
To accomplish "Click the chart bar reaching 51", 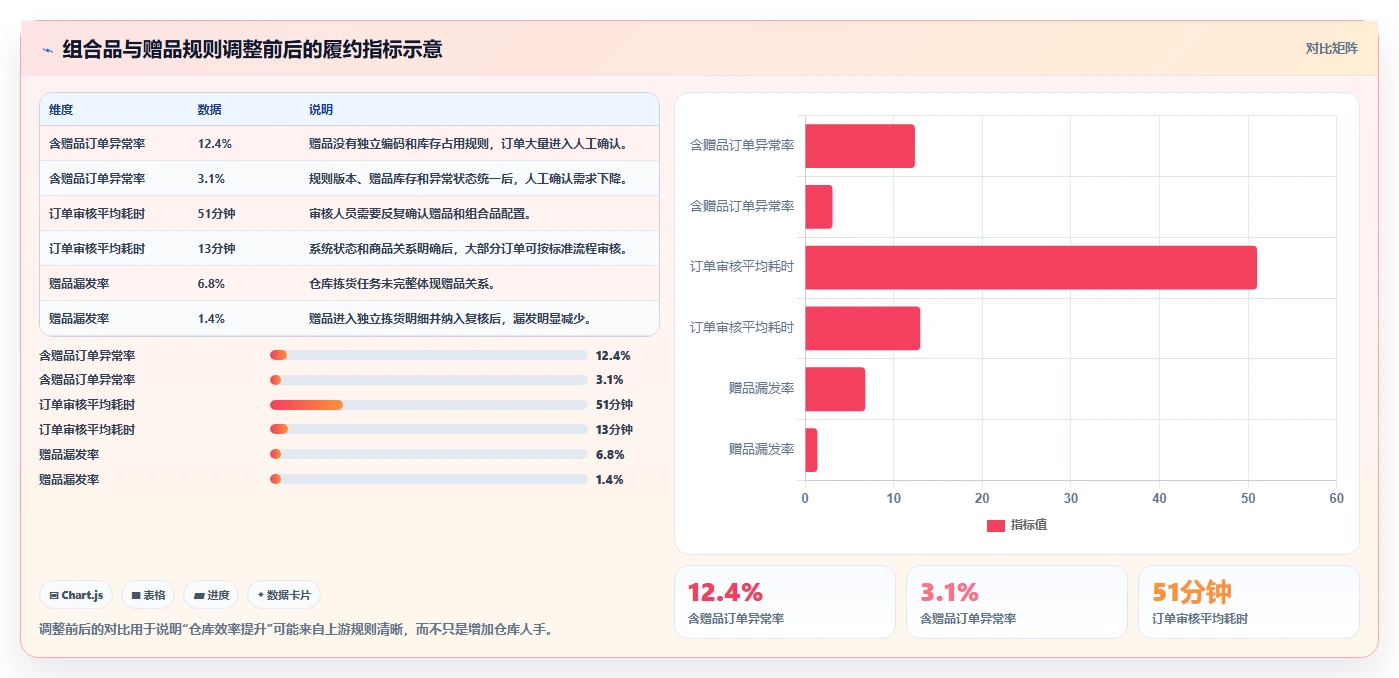I will pos(1031,267).
